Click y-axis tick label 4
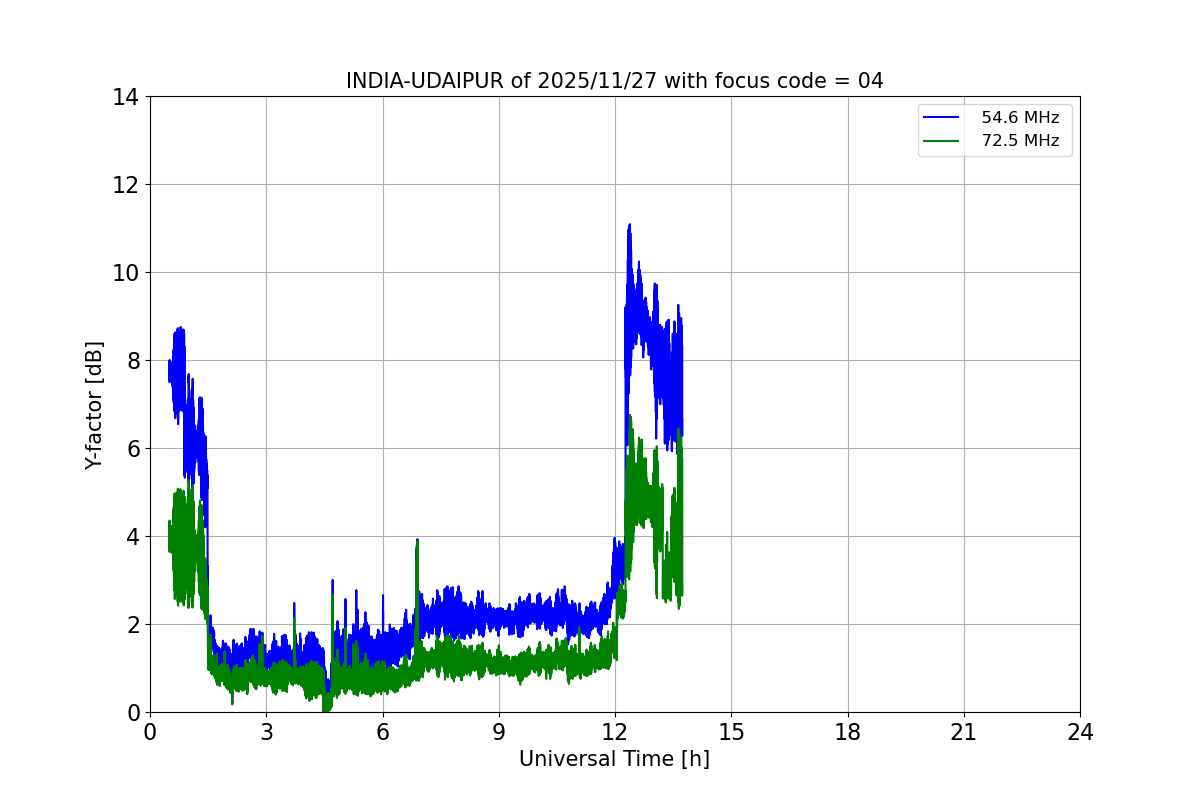Screen dimensions: 1200x800 (132, 537)
